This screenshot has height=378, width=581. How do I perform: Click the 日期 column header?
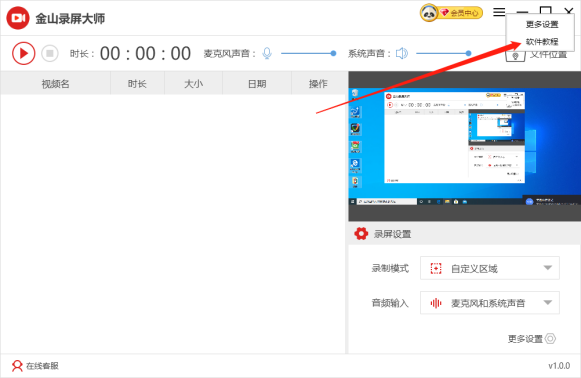tap(257, 84)
